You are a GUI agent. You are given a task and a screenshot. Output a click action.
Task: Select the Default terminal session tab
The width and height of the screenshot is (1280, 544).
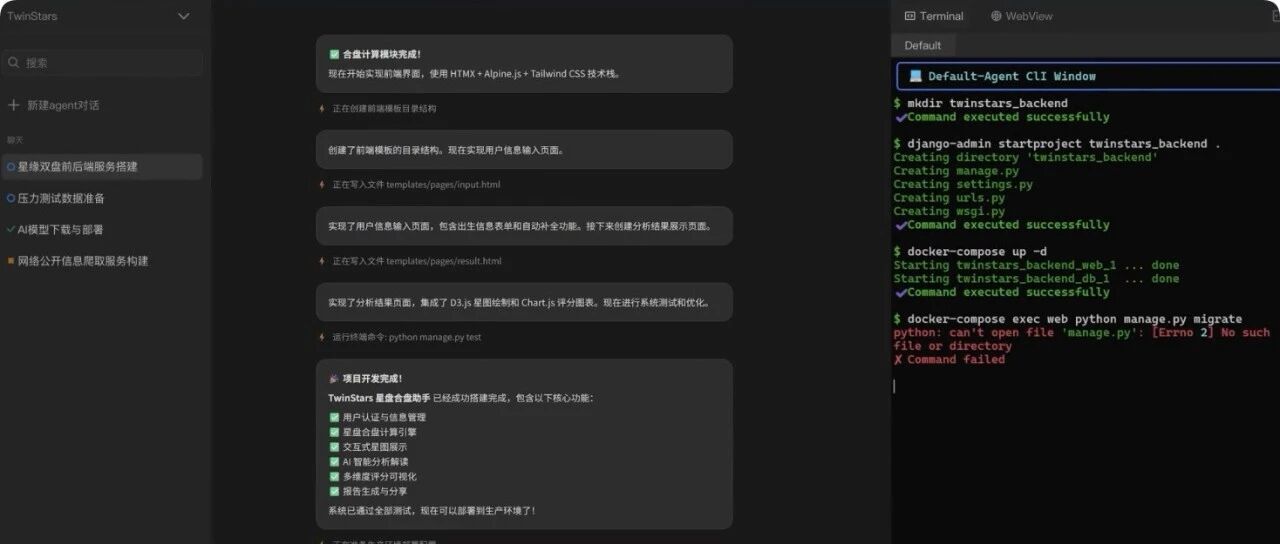pyautogui.click(x=923, y=45)
